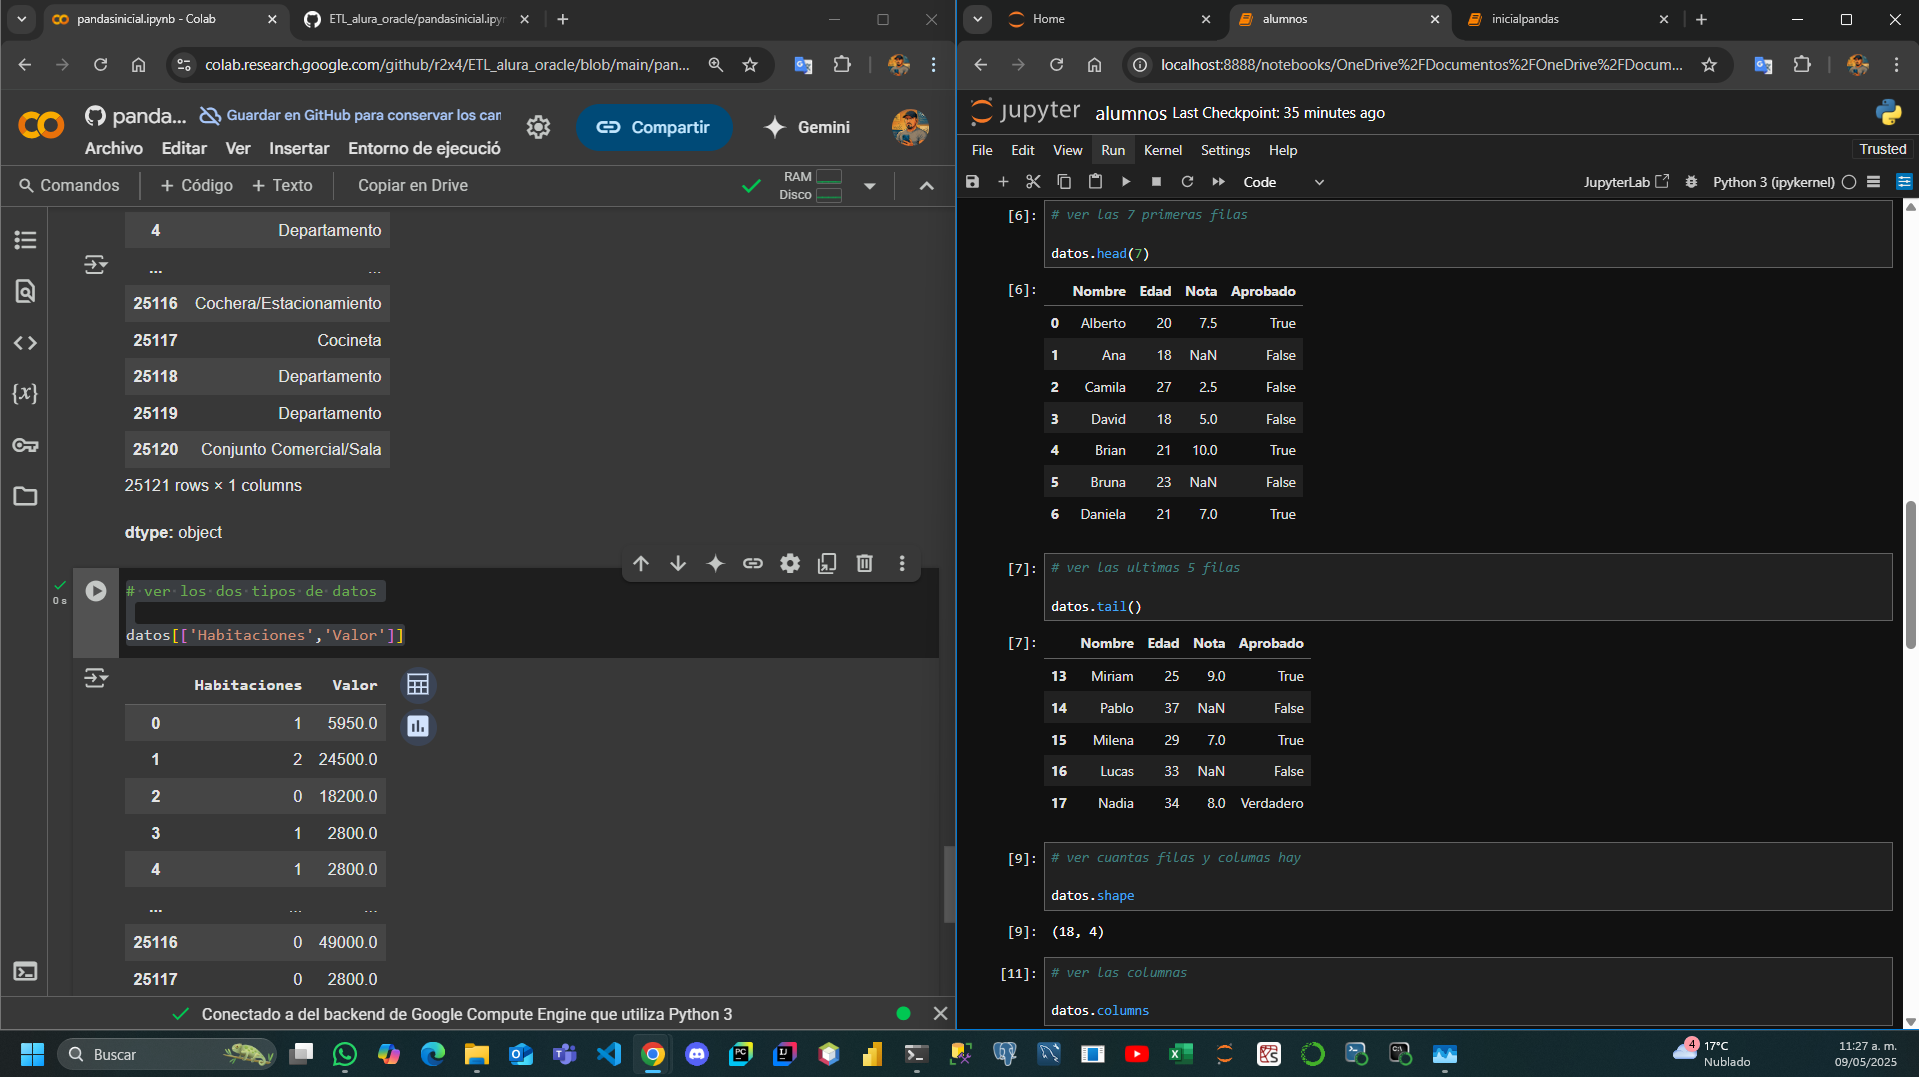Run the Habitaciones and Valor code cell
The height and width of the screenshot is (1077, 1919).
click(96, 591)
